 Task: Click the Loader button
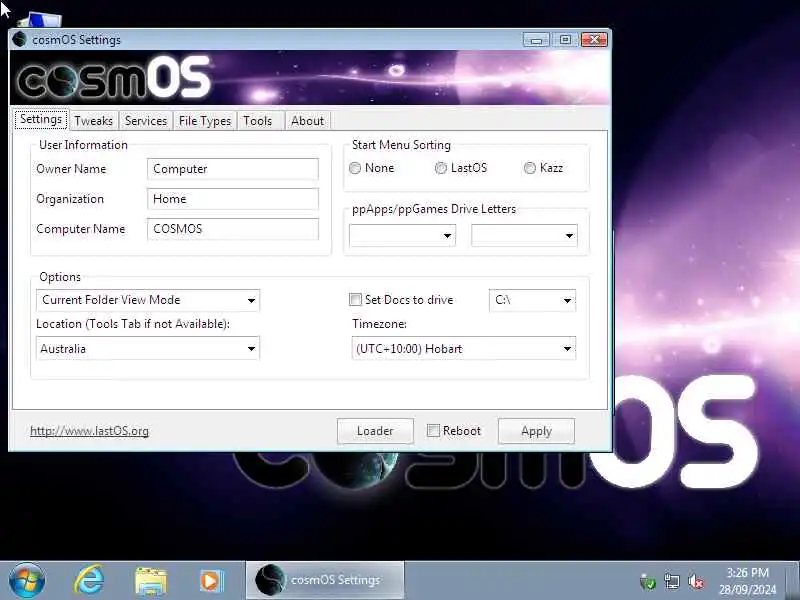point(375,431)
